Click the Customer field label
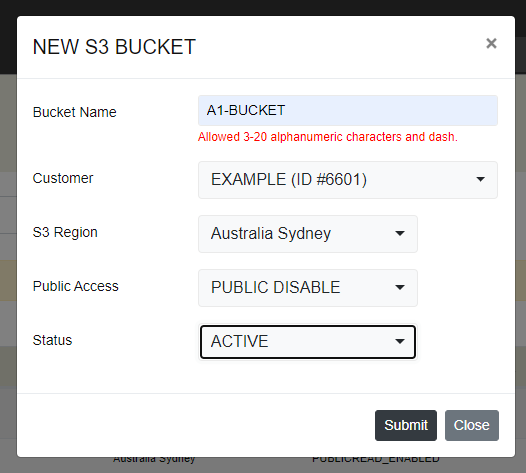This screenshot has width=526, height=473. tap(63, 178)
